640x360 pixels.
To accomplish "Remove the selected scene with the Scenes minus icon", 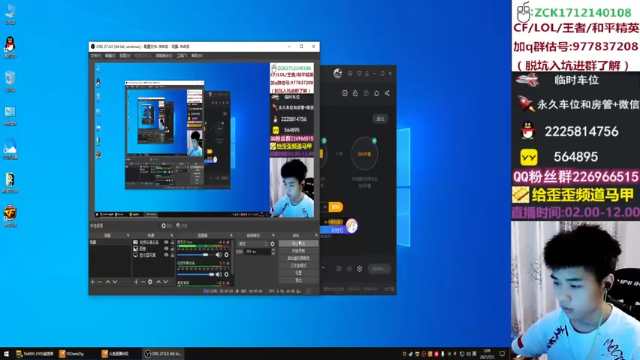I will 100,282.
